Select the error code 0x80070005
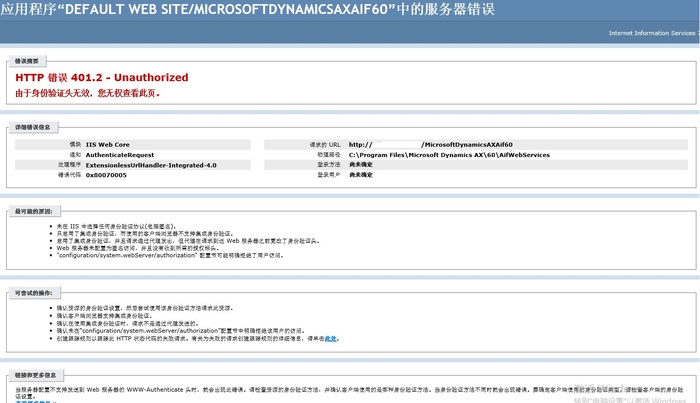Viewport: 700px width, 403px height. tap(106, 175)
